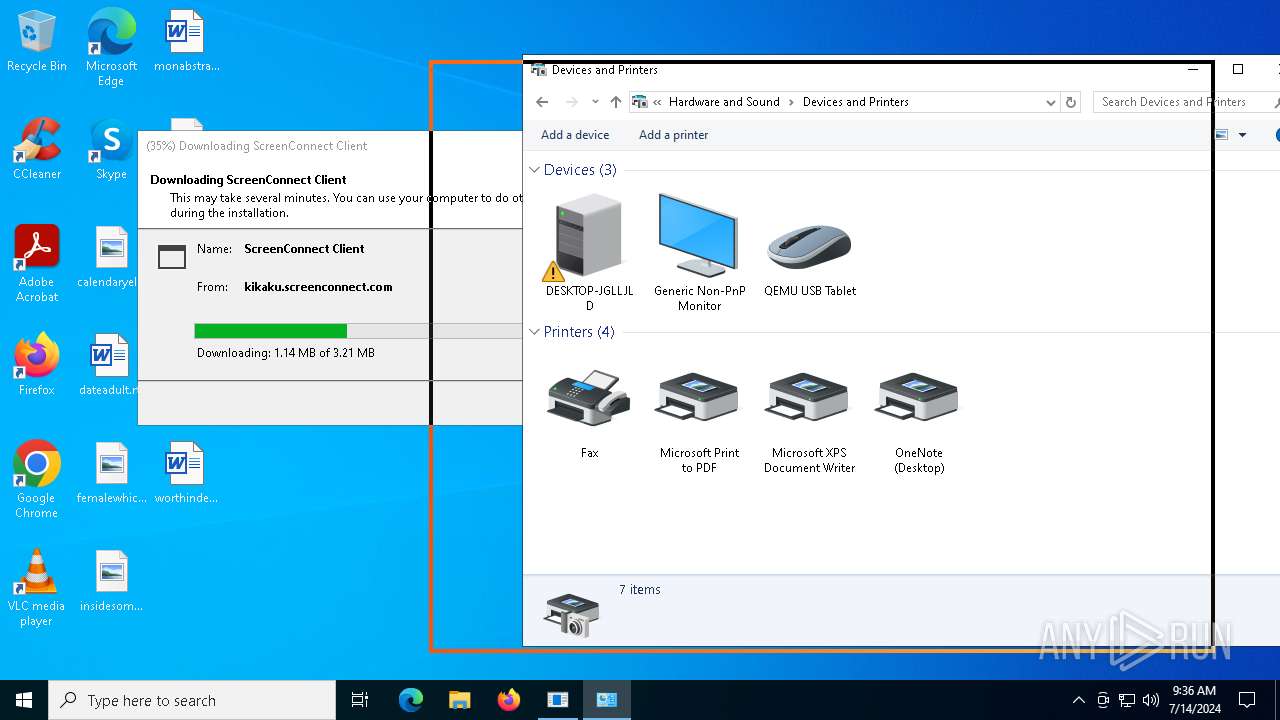The image size is (1280, 720).
Task: Click Hardware and Sound breadcrumb
Action: [724, 102]
